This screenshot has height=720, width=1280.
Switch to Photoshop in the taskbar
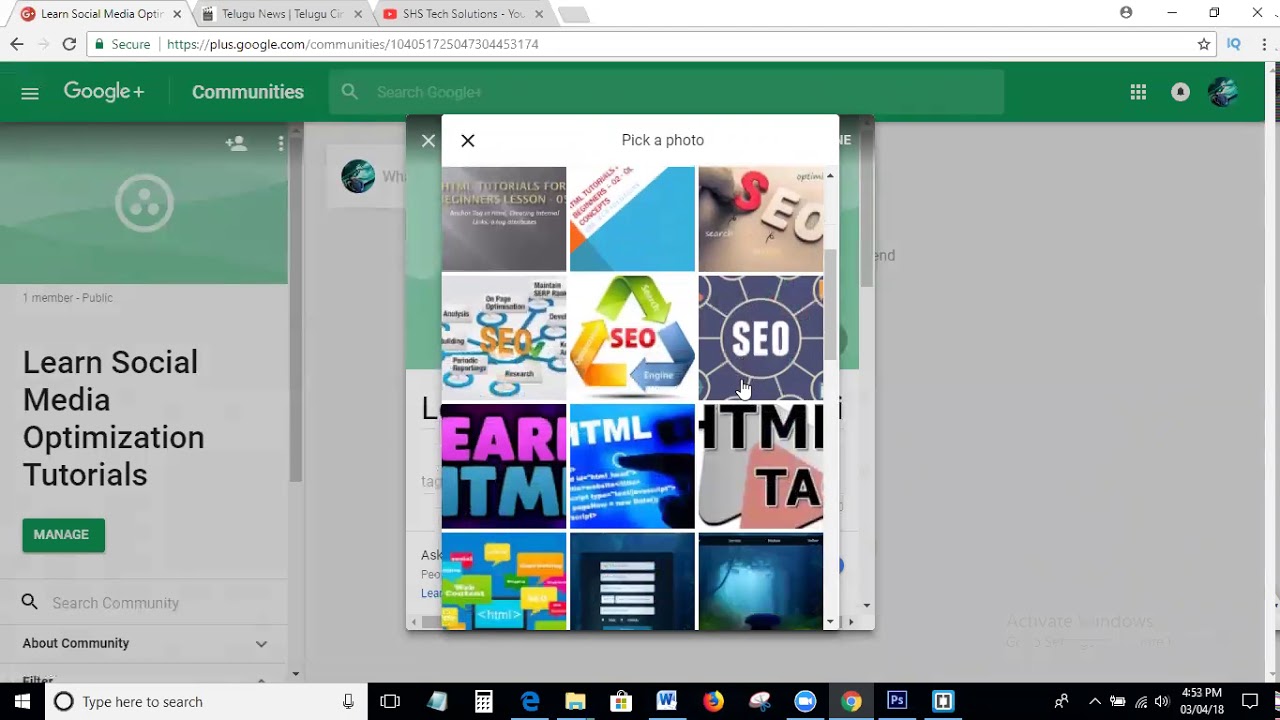pyautogui.click(x=897, y=701)
